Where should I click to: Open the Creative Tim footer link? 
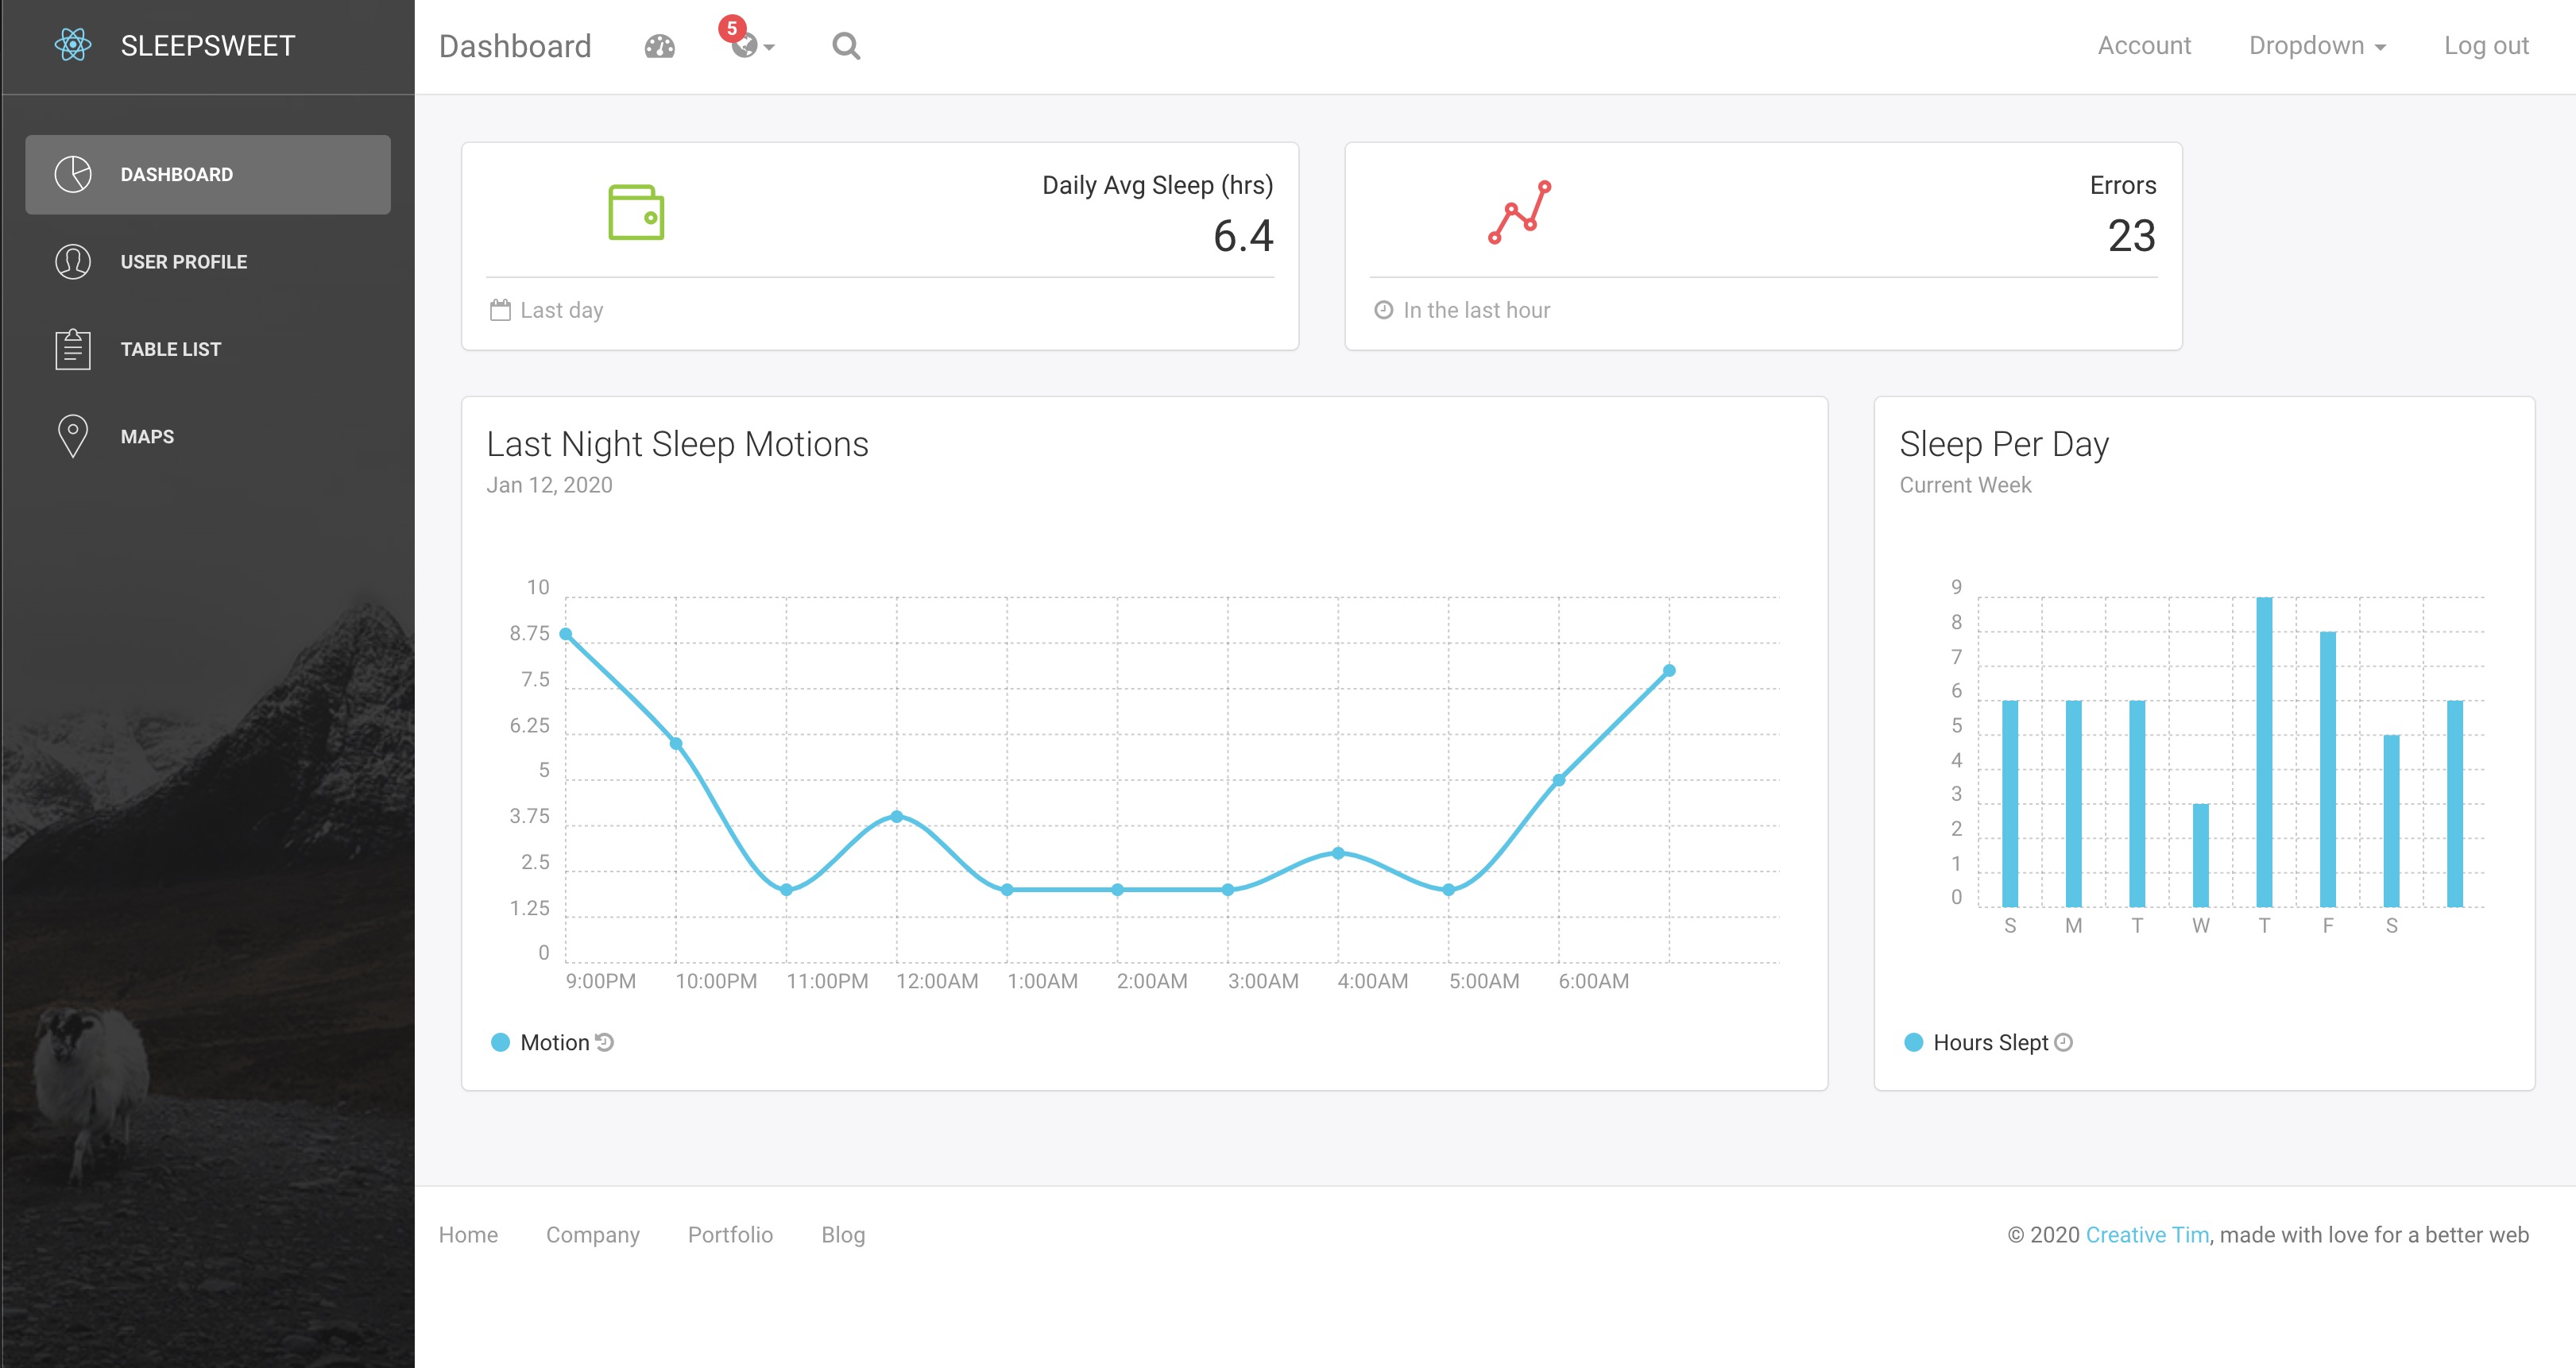pyautogui.click(x=2146, y=1234)
